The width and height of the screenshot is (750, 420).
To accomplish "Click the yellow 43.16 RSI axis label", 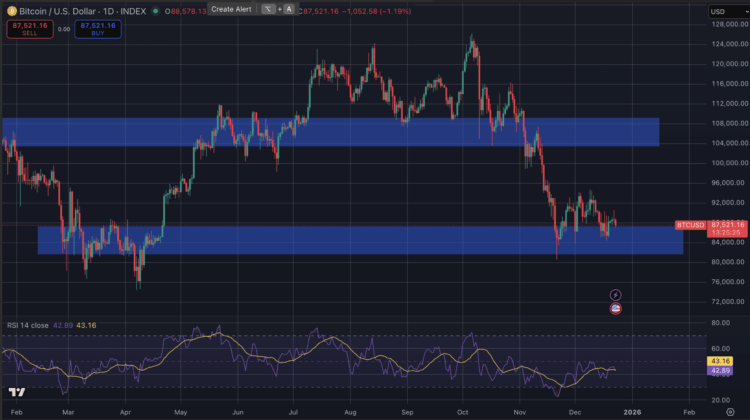I will (720, 361).
